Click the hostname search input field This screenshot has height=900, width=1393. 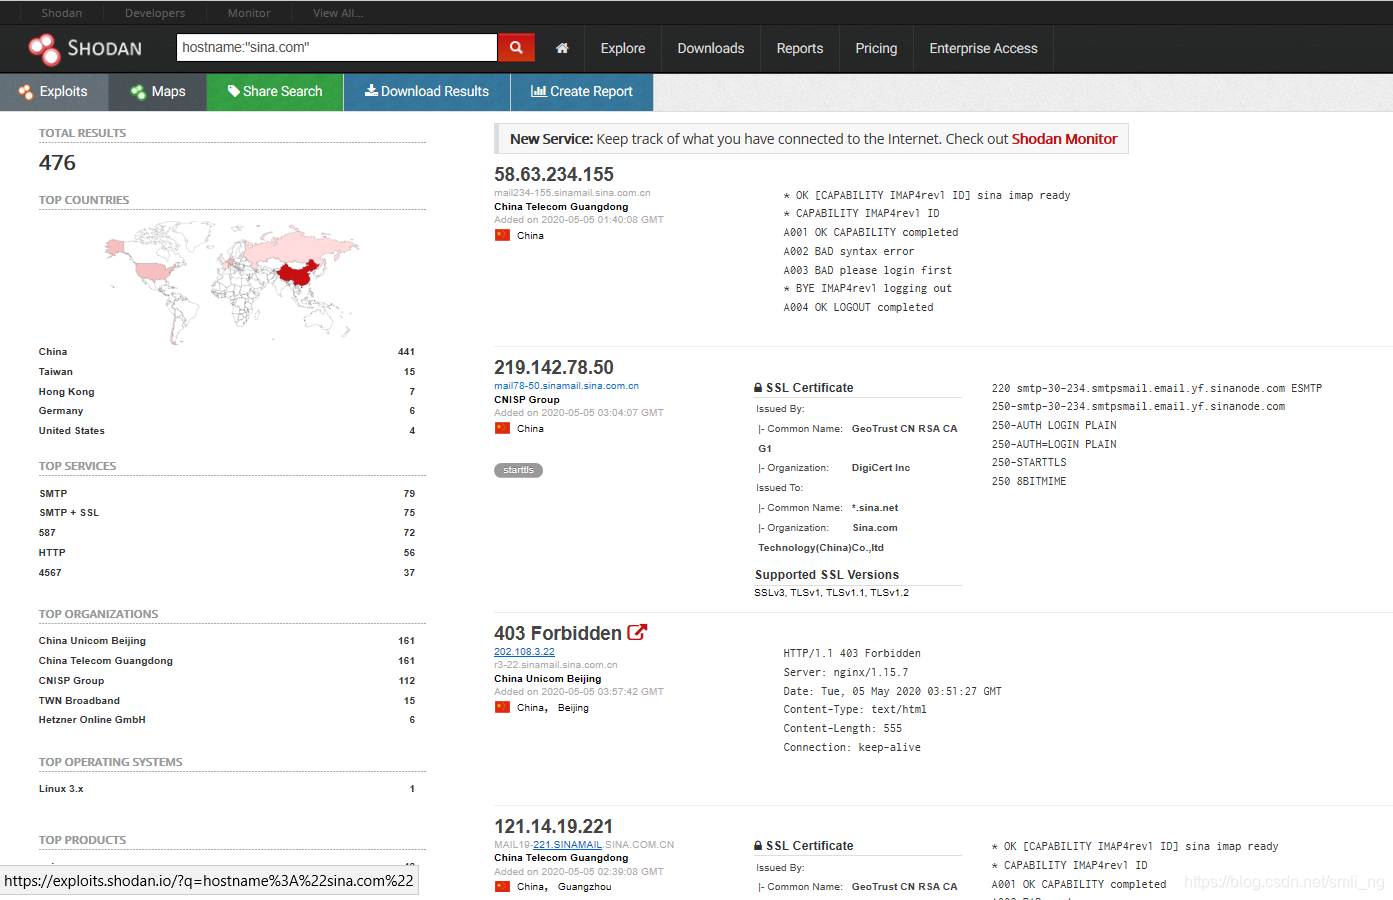point(336,47)
